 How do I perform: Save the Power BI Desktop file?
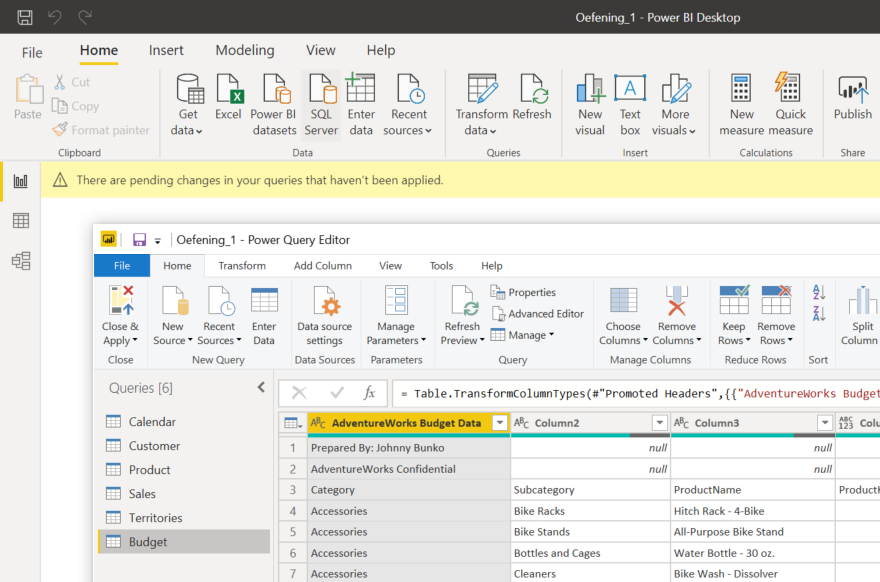pyautogui.click(x=25, y=17)
